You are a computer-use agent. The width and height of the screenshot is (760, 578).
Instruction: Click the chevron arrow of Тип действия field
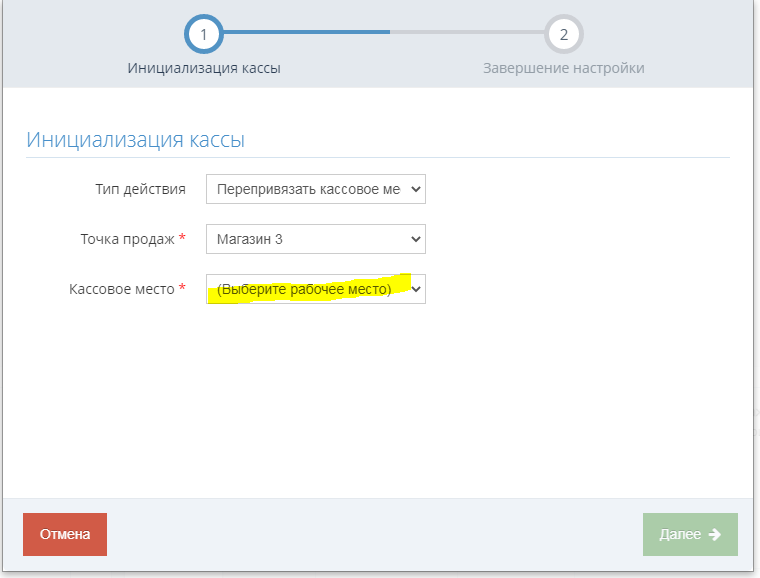[x=415, y=189]
